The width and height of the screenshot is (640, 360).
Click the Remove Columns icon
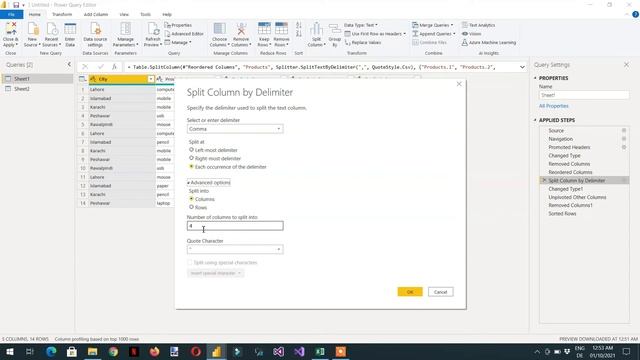(241, 35)
